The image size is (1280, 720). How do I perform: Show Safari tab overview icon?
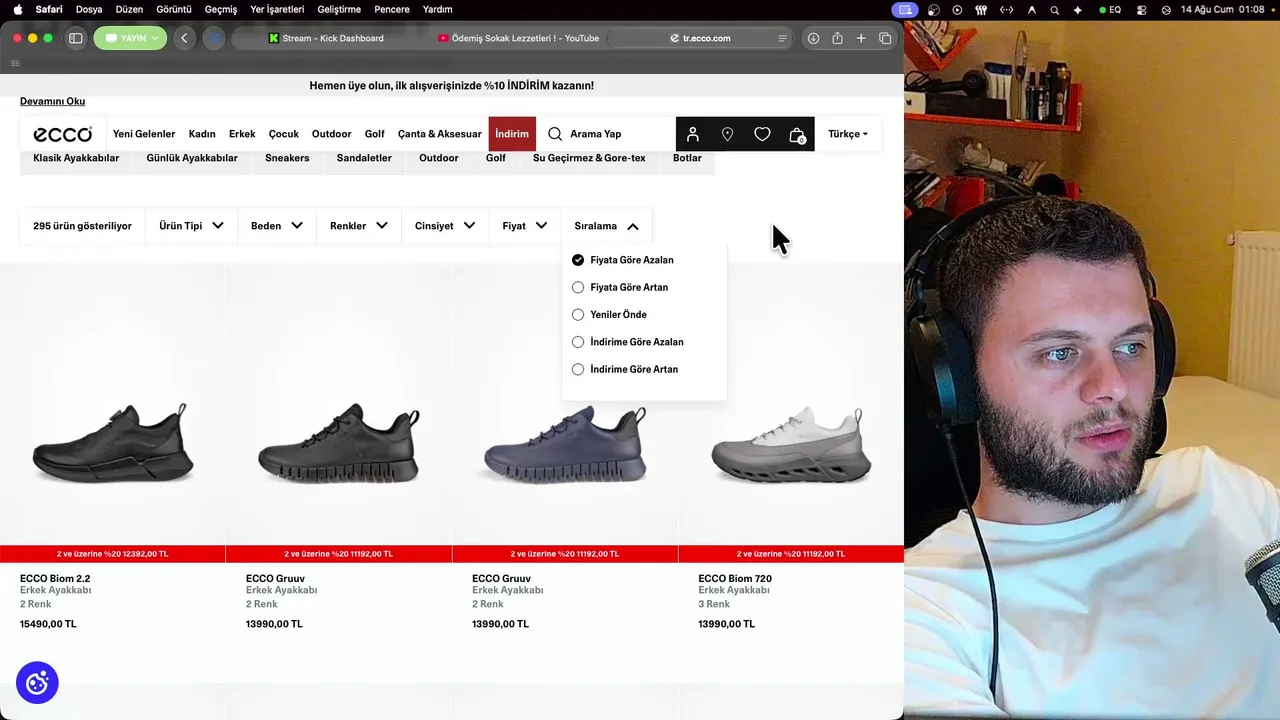pyautogui.click(x=885, y=38)
